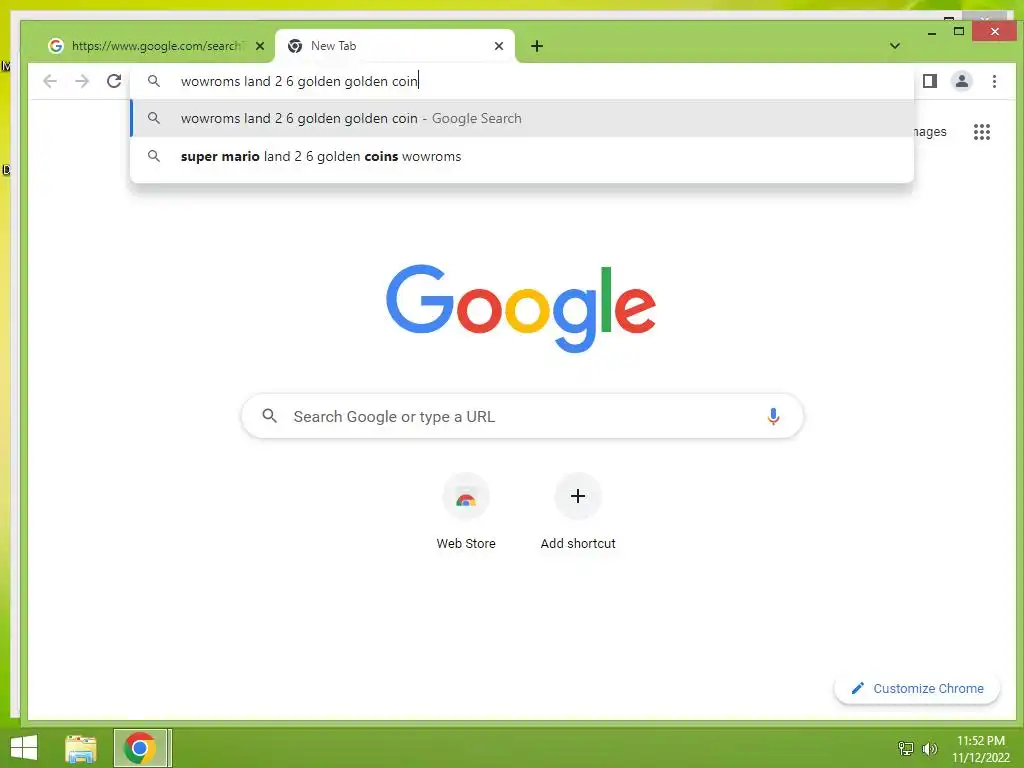Click the Google logo

pos(521,308)
